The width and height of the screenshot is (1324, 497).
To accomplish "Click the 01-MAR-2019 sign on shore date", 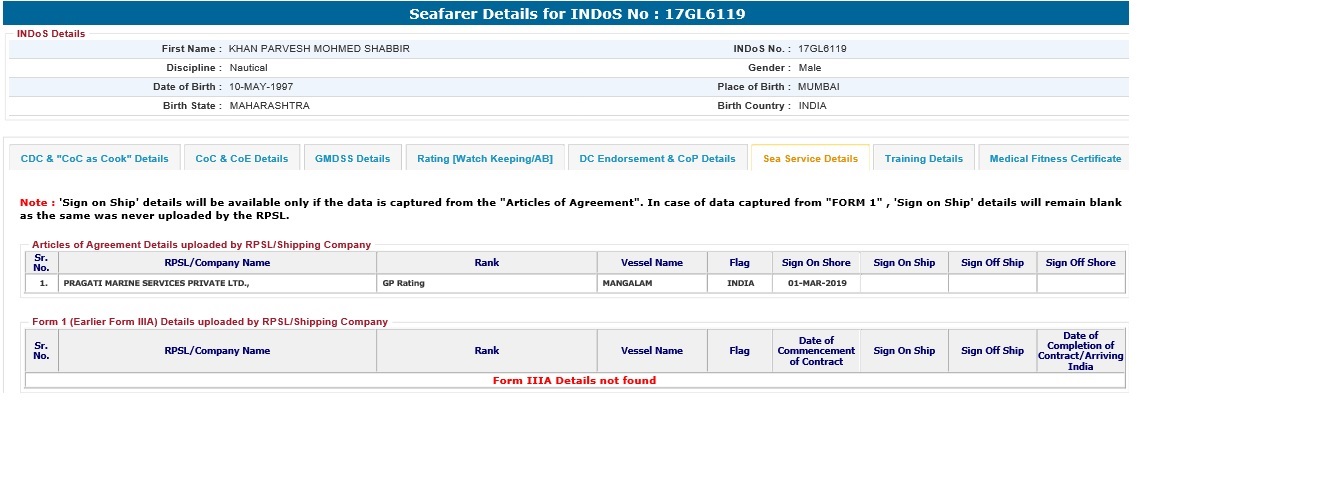I will coord(816,284).
